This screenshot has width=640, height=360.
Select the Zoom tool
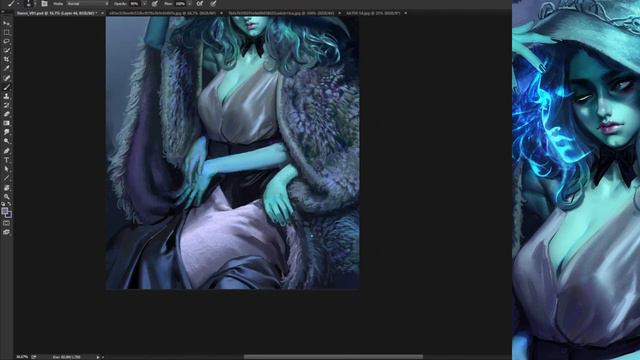point(7,196)
